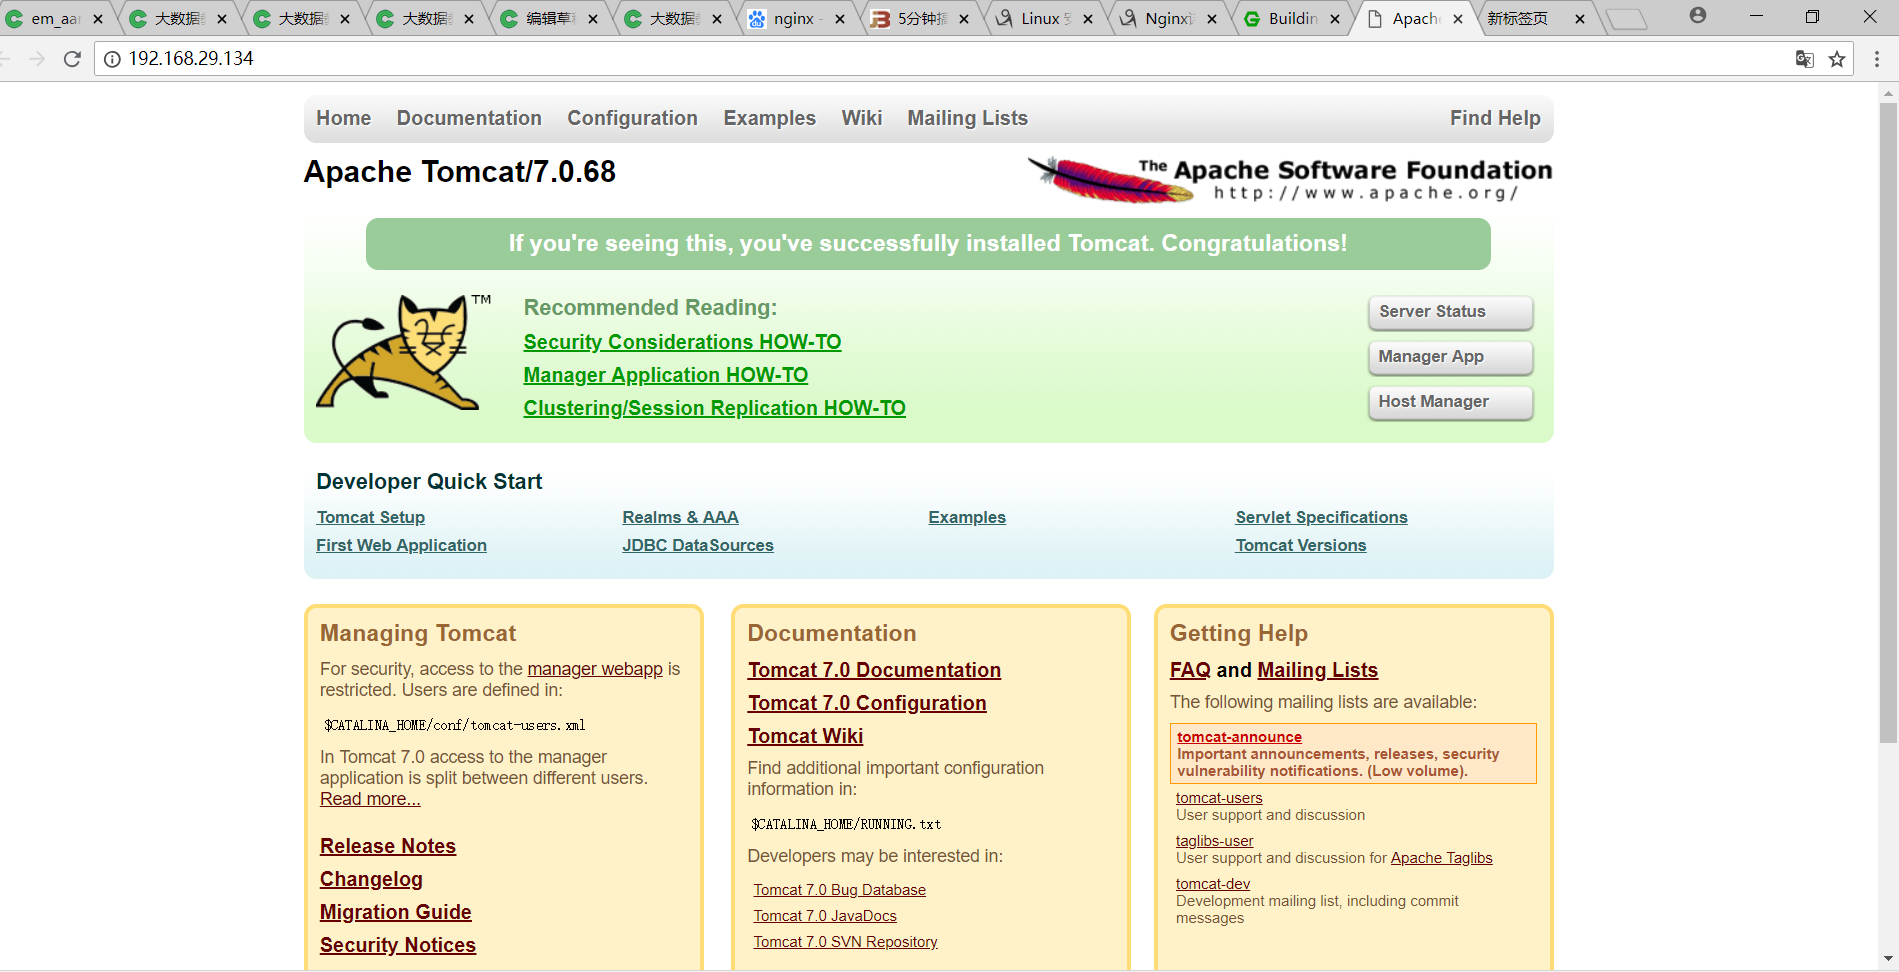Open Tomcat 7.0 SVN Repository link
This screenshot has height=972, width=1899.
(846, 942)
